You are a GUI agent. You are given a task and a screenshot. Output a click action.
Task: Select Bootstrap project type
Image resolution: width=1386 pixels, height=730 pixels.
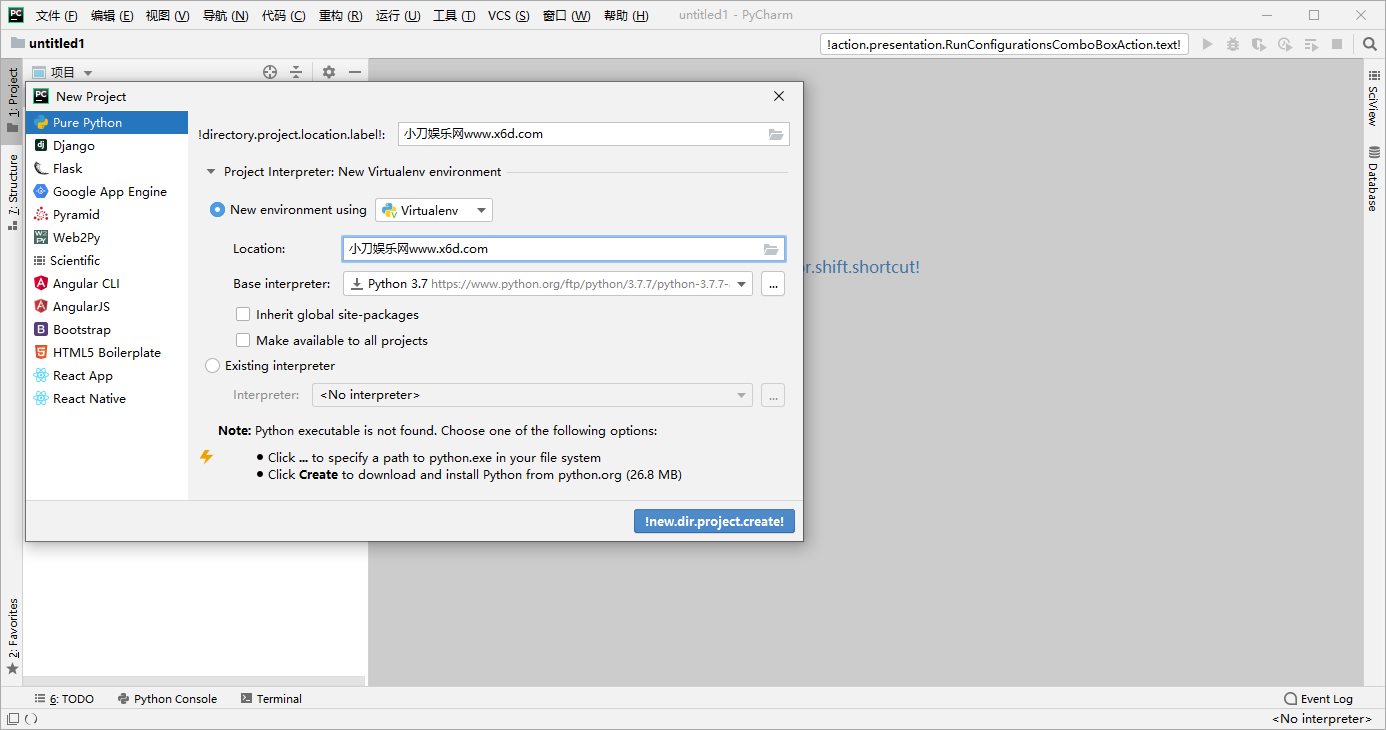click(x=107, y=330)
